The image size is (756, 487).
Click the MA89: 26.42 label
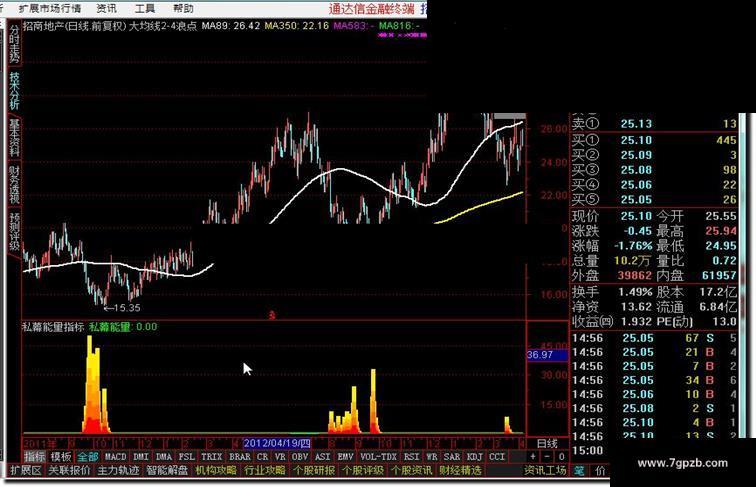[231, 26]
